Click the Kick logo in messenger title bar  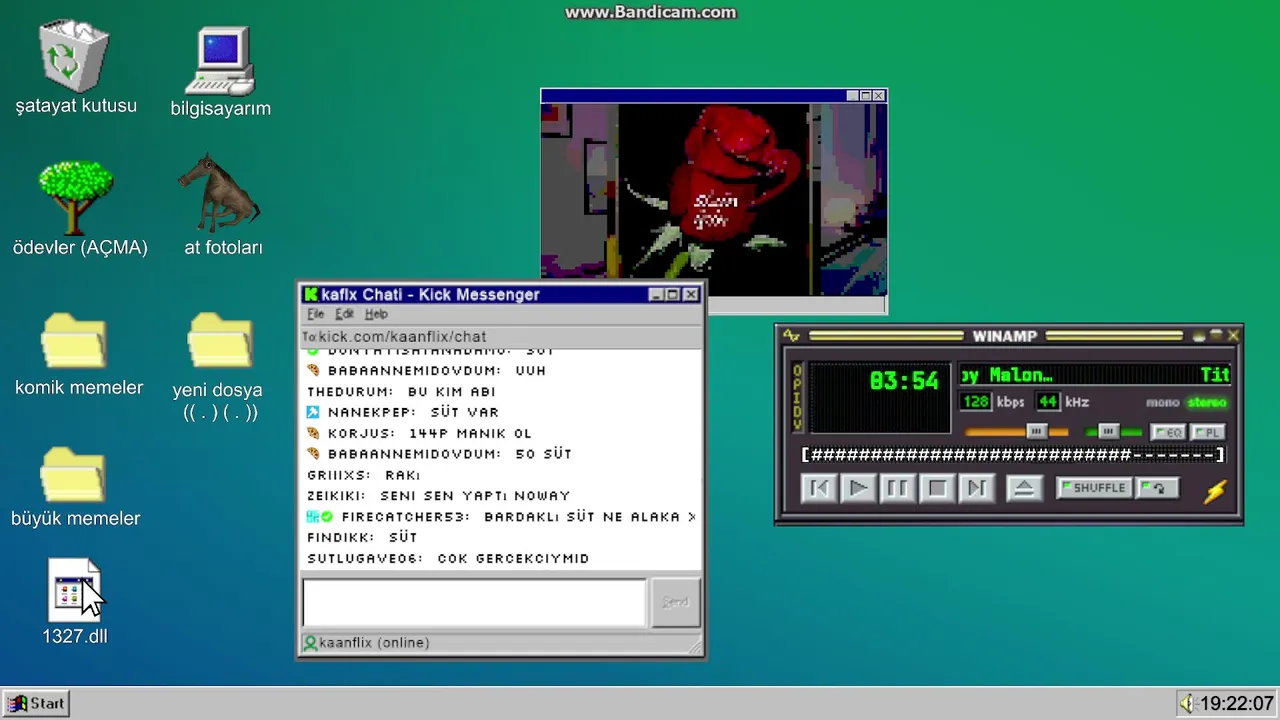click(x=311, y=294)
